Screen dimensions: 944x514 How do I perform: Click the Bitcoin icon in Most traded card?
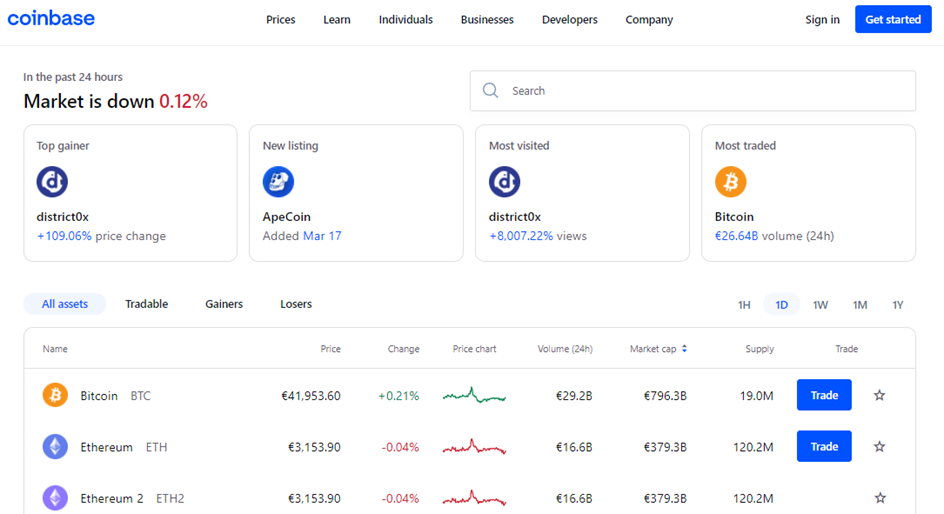730,182
